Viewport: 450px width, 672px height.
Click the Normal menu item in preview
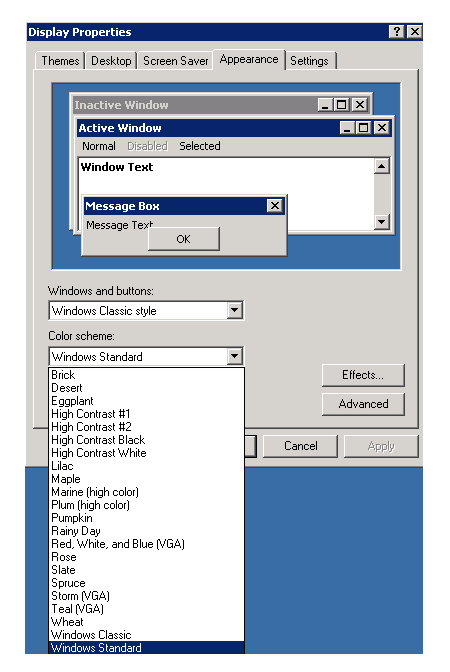pos(99,146)
